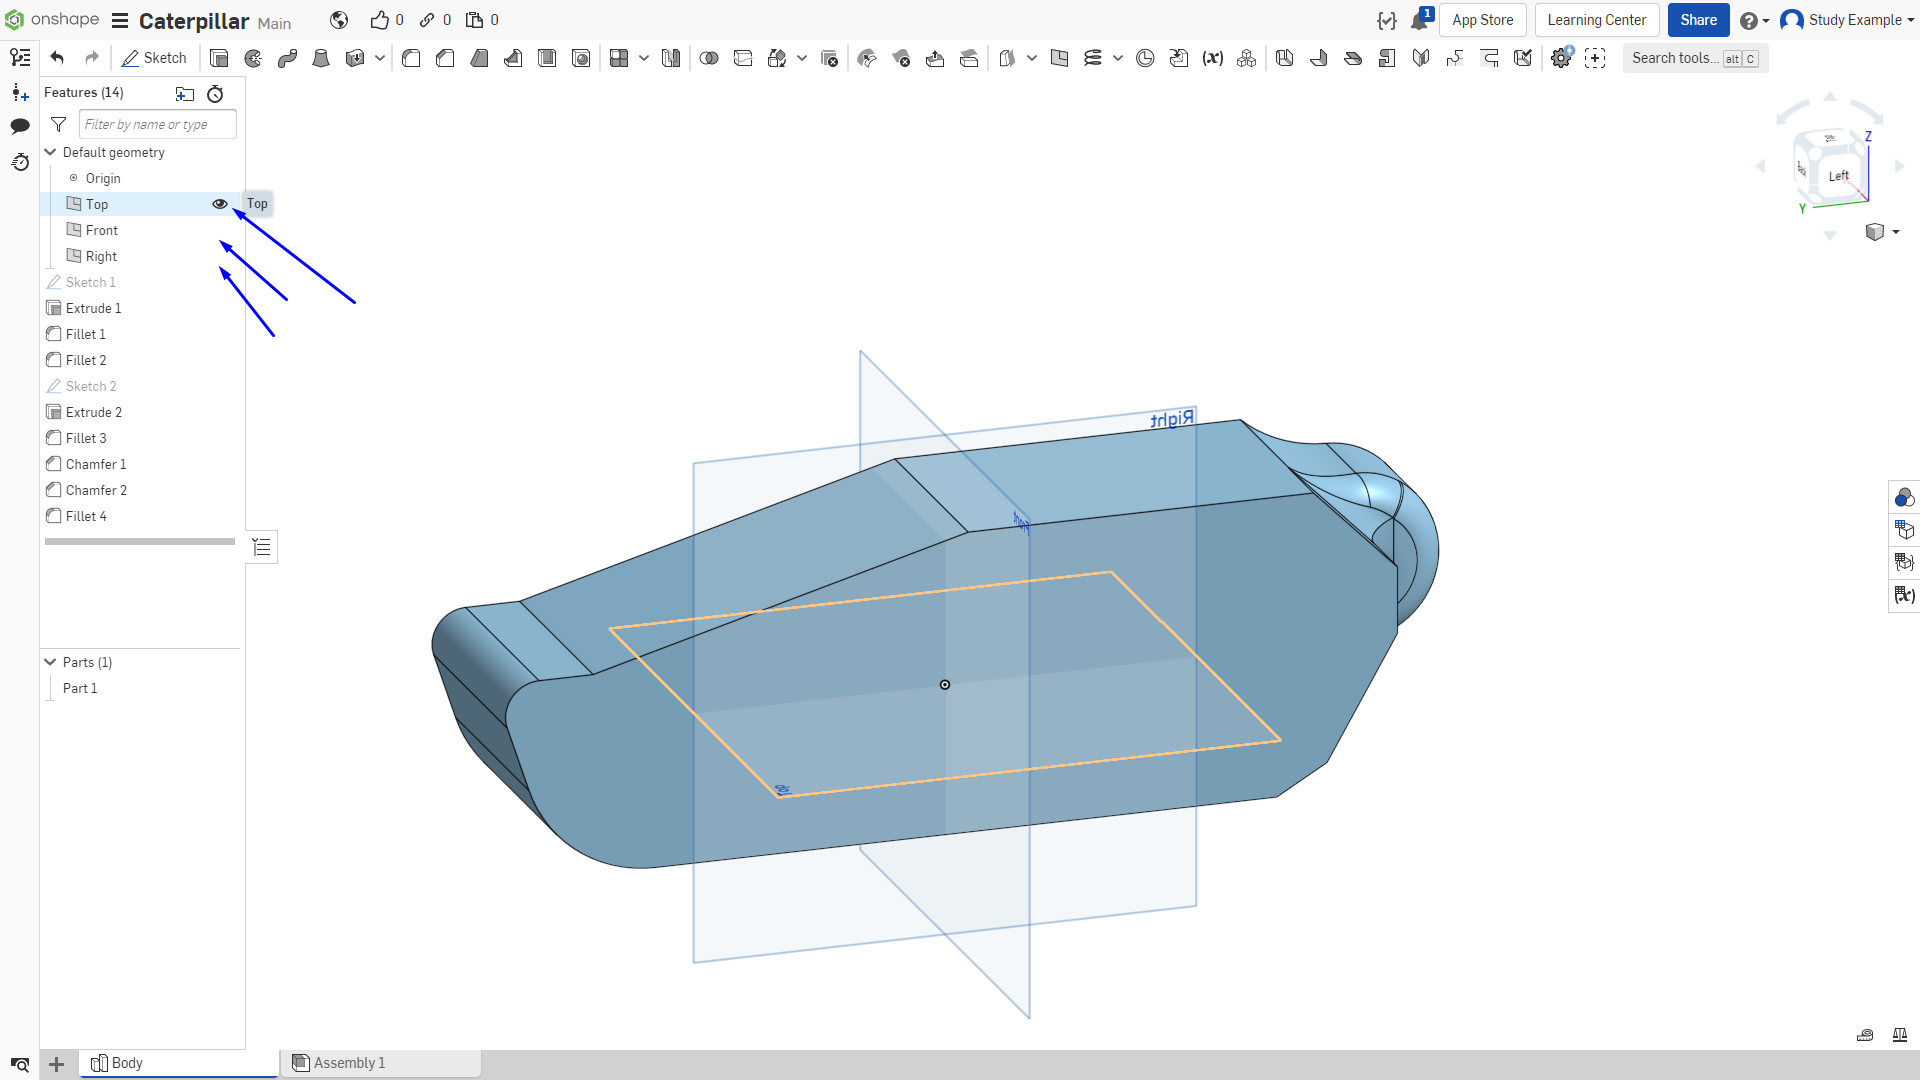
Task: Select Part 1 in parts list
Action: click(x=80, y=688)
